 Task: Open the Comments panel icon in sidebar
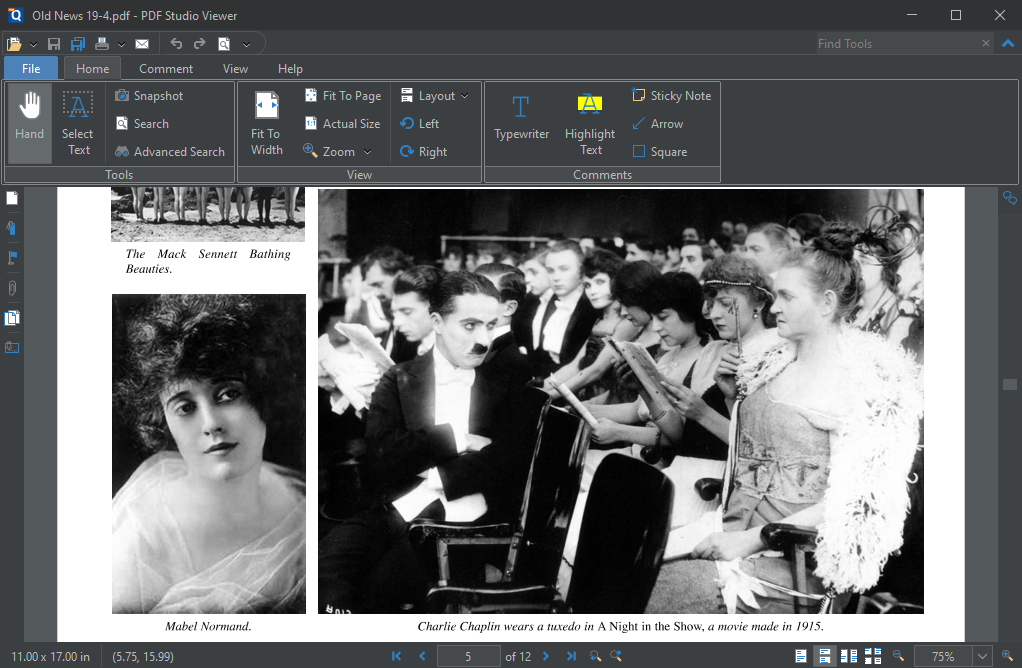(x=12, y=318)
